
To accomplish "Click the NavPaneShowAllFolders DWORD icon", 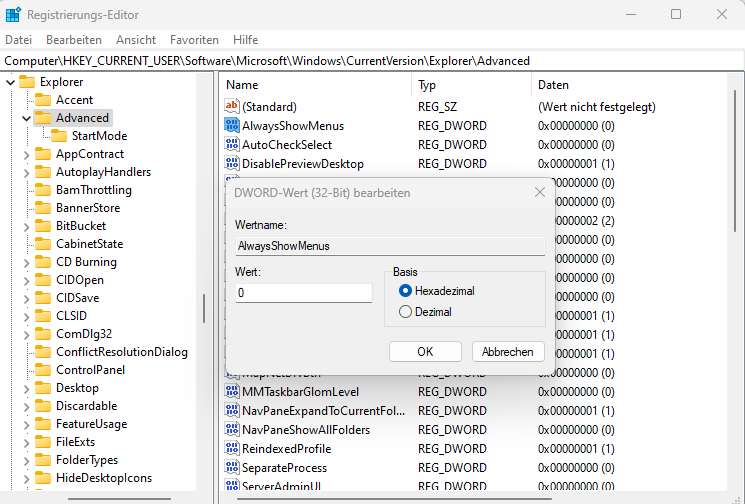I will coord(232,429).
